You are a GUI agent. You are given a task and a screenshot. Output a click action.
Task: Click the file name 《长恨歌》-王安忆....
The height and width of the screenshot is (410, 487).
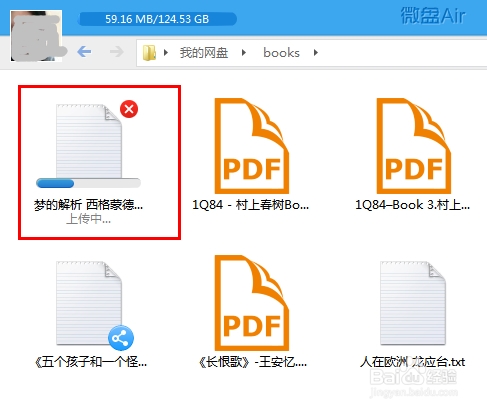coord(253,362)
